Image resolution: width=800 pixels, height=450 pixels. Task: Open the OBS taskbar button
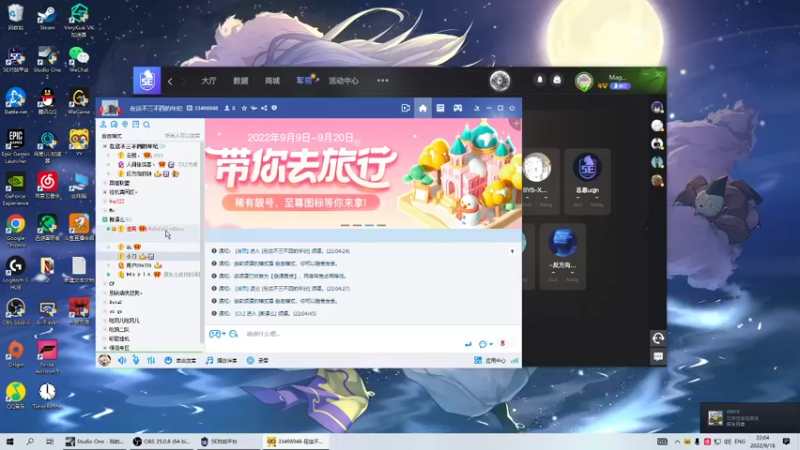click(162, 441)
